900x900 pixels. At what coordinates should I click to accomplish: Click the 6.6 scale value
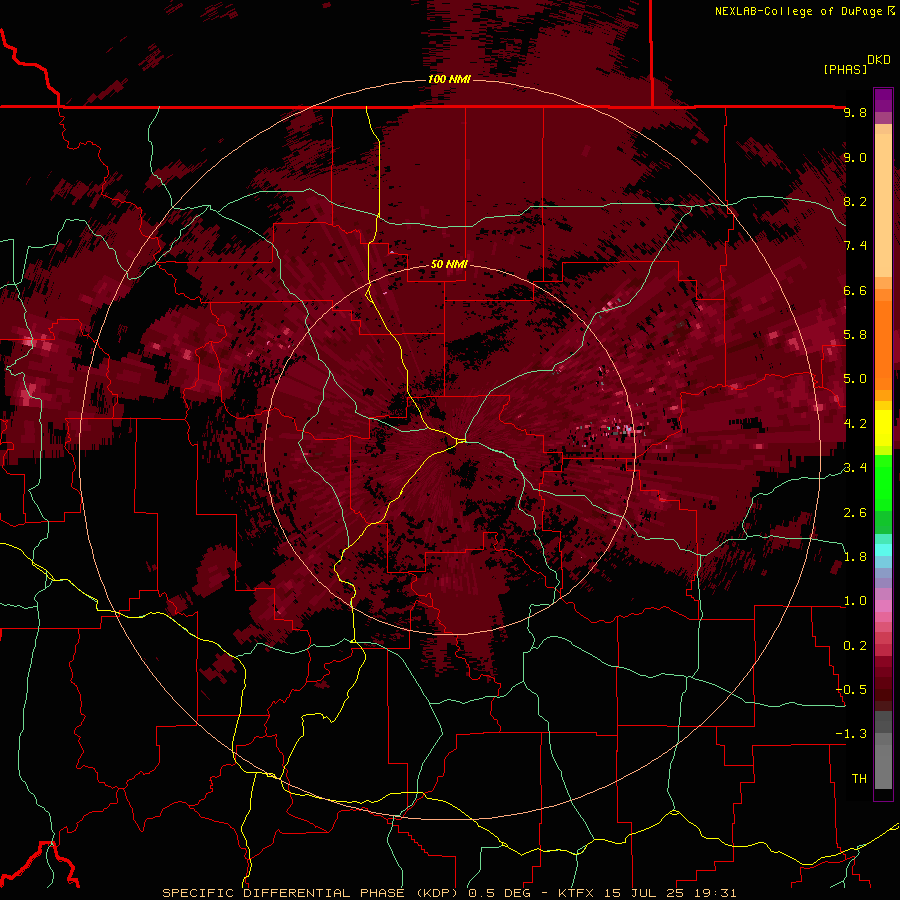(855, 290)
